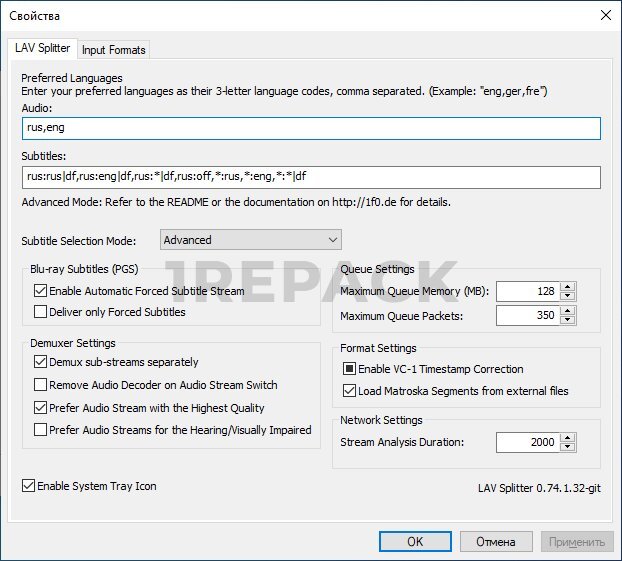Toggle Demux sub-streams separately checkbox

point(40,362)
